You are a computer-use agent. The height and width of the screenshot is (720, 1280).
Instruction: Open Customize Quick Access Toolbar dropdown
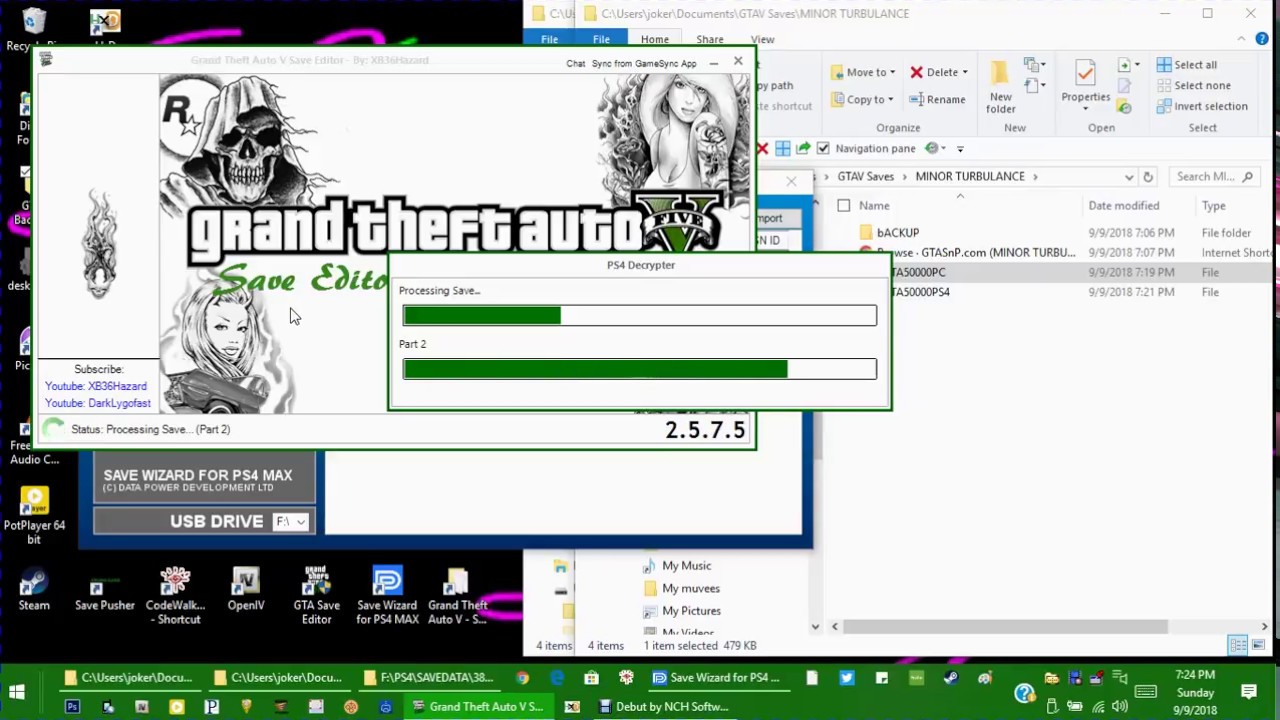959,149
